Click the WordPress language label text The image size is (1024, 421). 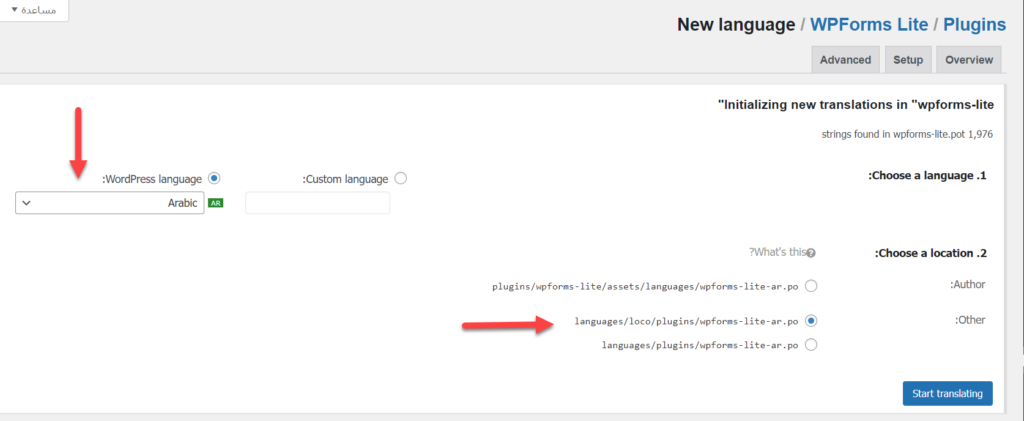(x=152, y=179)
